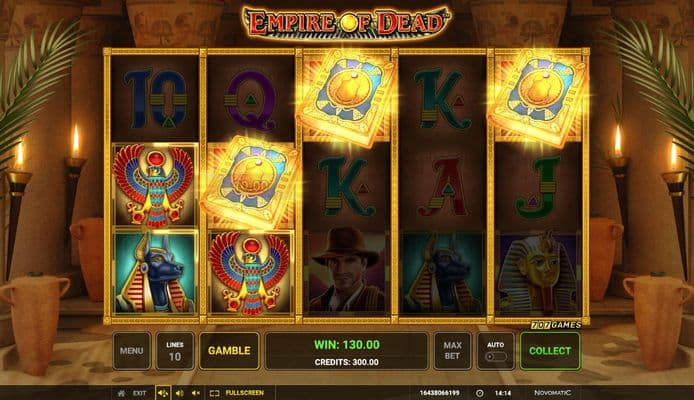Select the medium volume speaker icon
Image resolution: width=694 pixels, height=400 pixels.
click(x=179, y=393)
